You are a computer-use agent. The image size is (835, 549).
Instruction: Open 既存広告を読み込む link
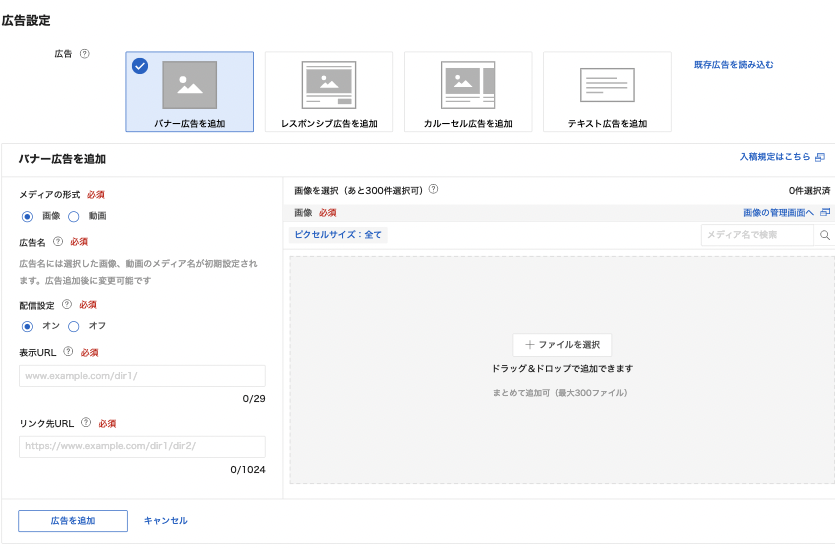coord(733,65)
